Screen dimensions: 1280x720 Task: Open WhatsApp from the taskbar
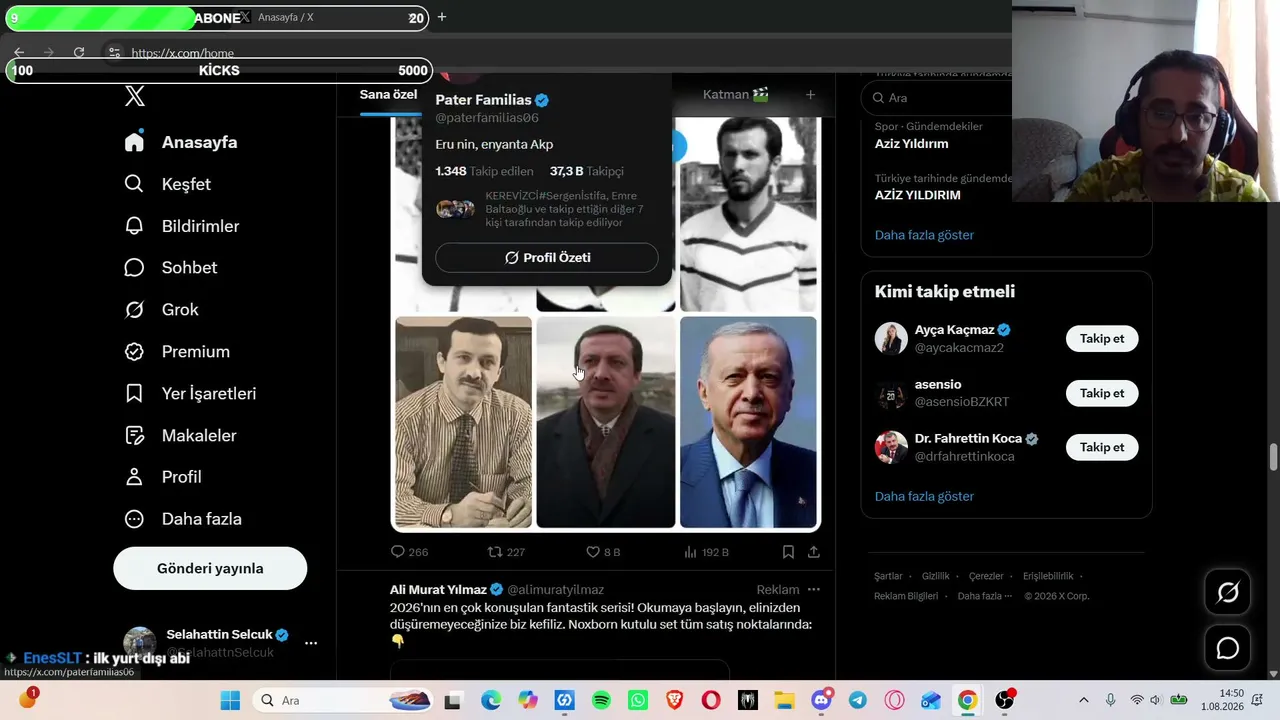coord(639,700)
